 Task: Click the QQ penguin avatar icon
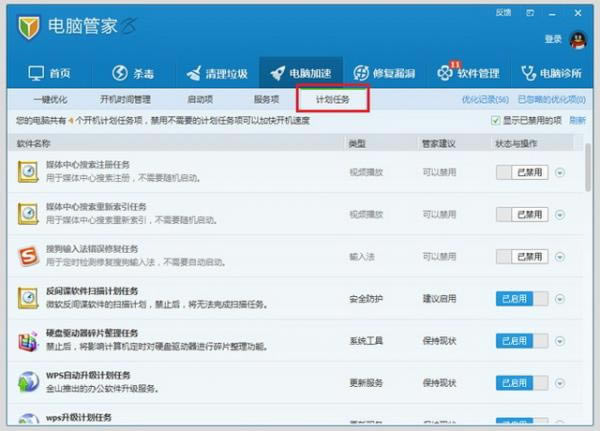[x=578, y=39]
